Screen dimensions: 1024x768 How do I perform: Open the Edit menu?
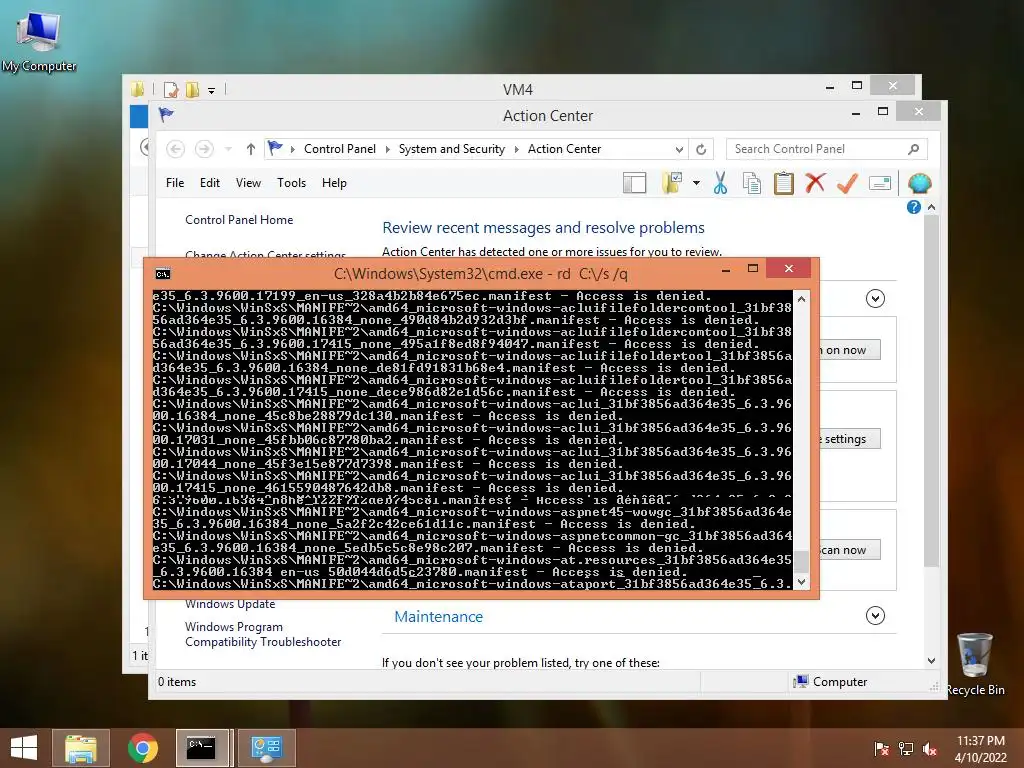click(x=210, y=183)
